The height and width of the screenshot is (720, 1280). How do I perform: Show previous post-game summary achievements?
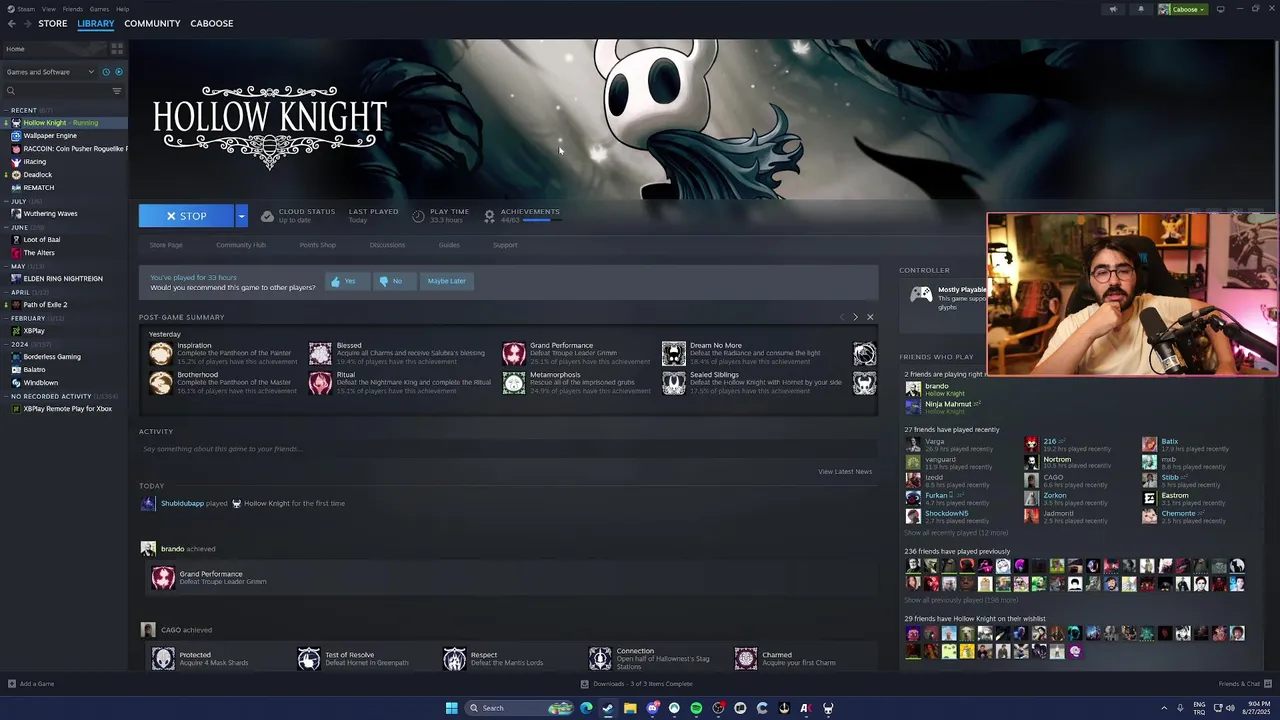coord(842,317)
